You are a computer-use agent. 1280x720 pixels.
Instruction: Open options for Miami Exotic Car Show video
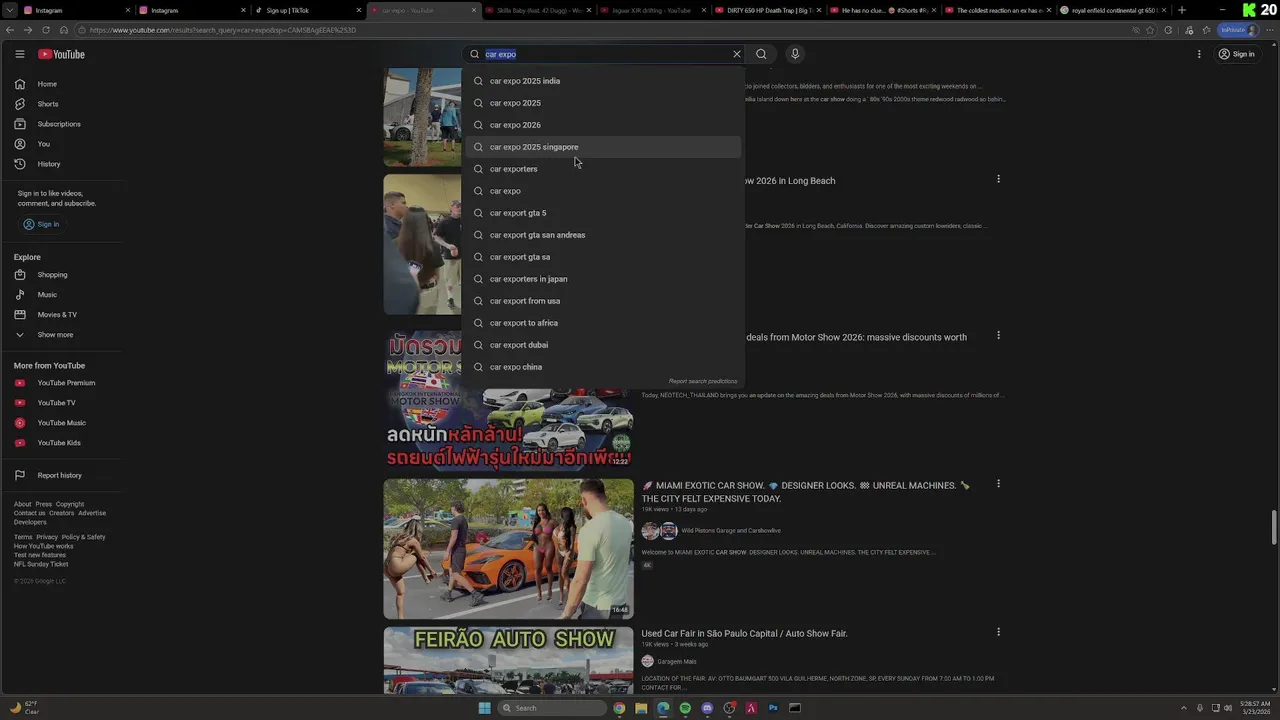998,484
